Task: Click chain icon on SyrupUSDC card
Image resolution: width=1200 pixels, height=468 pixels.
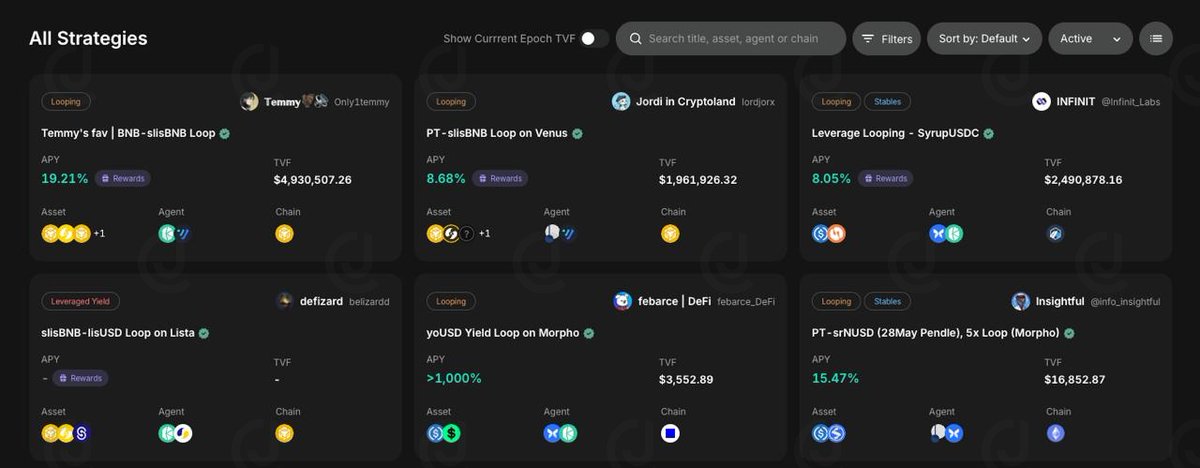Action: pyautogui.click(x=1055, y=234)
